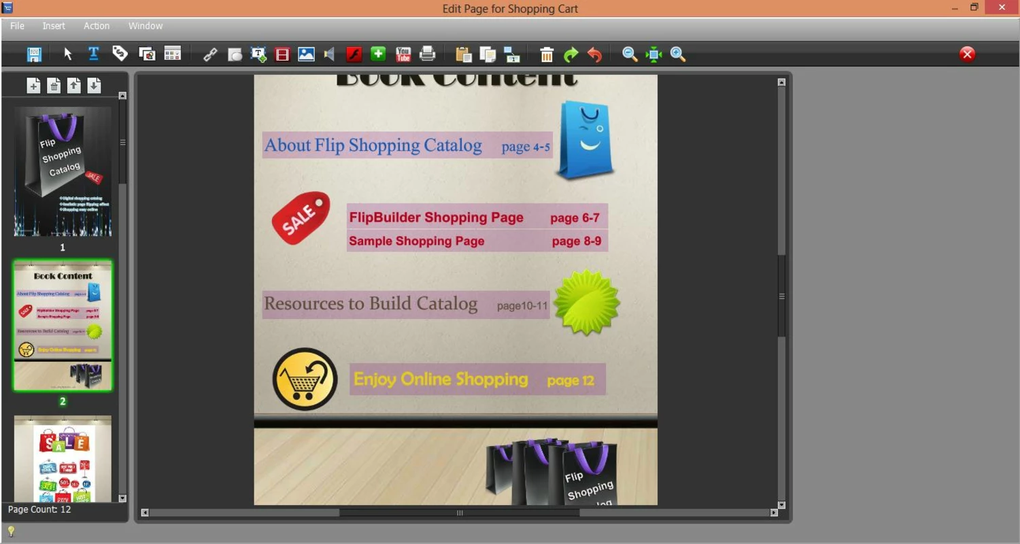Click the red undo arrow

click(595, 55)
